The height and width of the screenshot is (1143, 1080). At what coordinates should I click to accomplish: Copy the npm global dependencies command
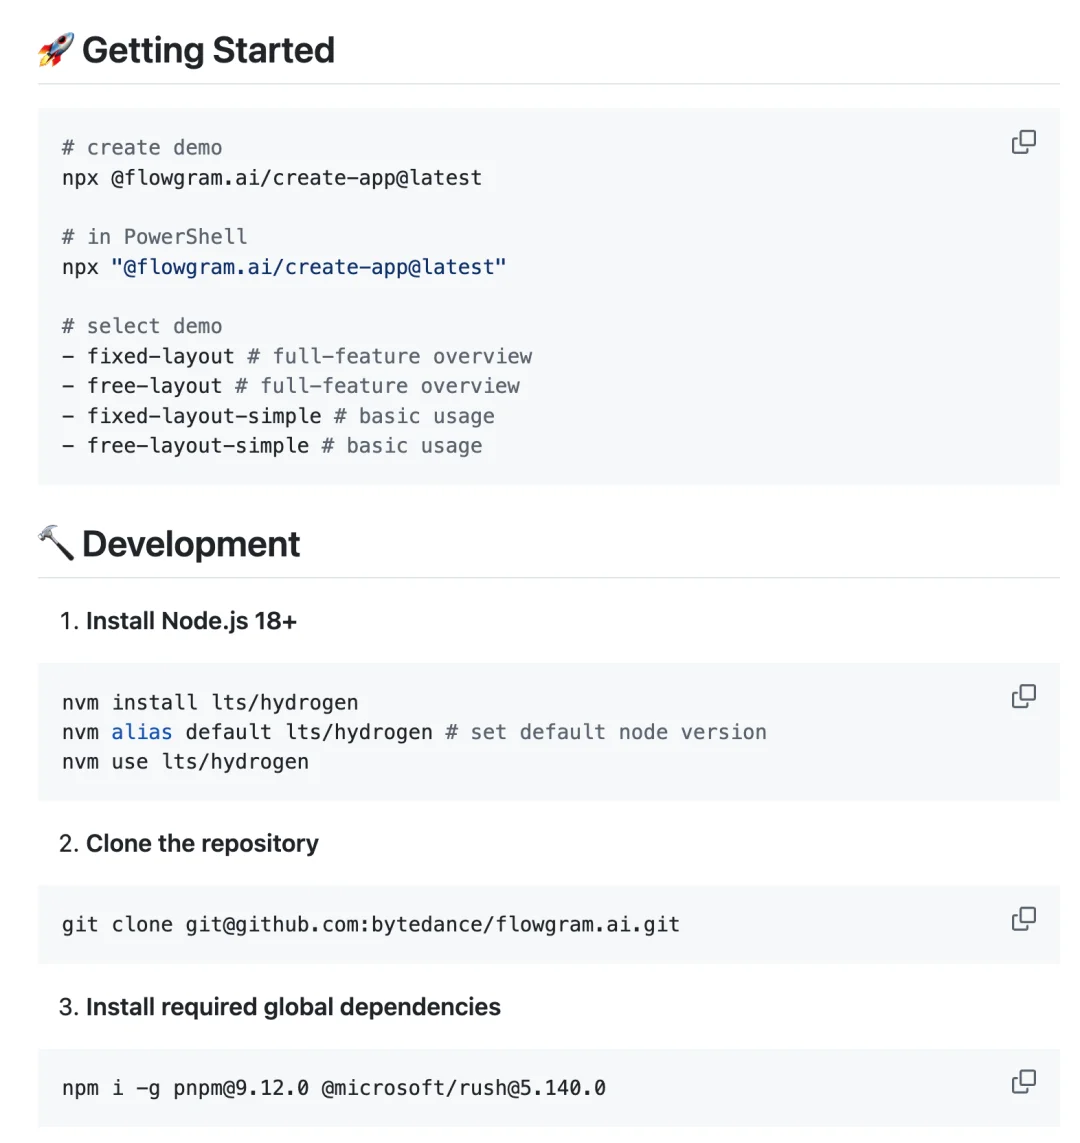[1023, 1082]
